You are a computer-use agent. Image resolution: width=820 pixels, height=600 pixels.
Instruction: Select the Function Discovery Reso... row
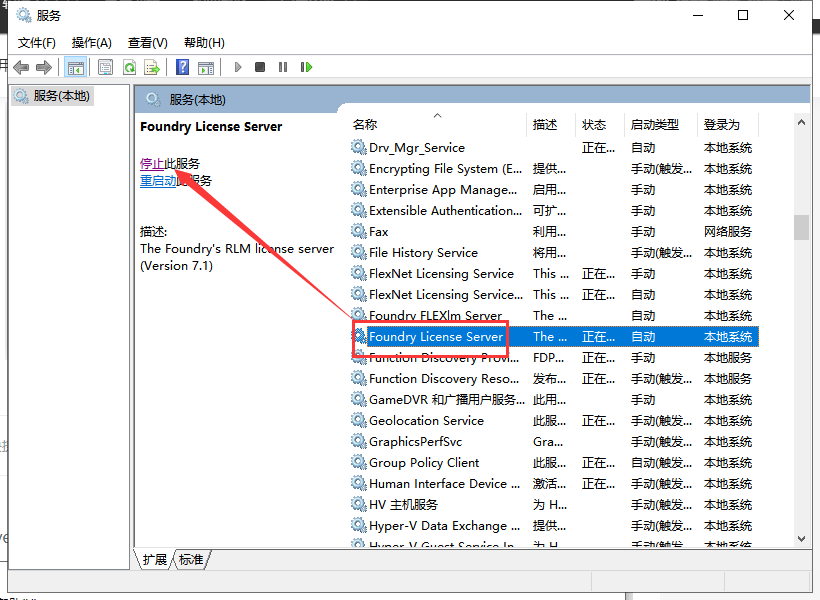tap(554, 378)
